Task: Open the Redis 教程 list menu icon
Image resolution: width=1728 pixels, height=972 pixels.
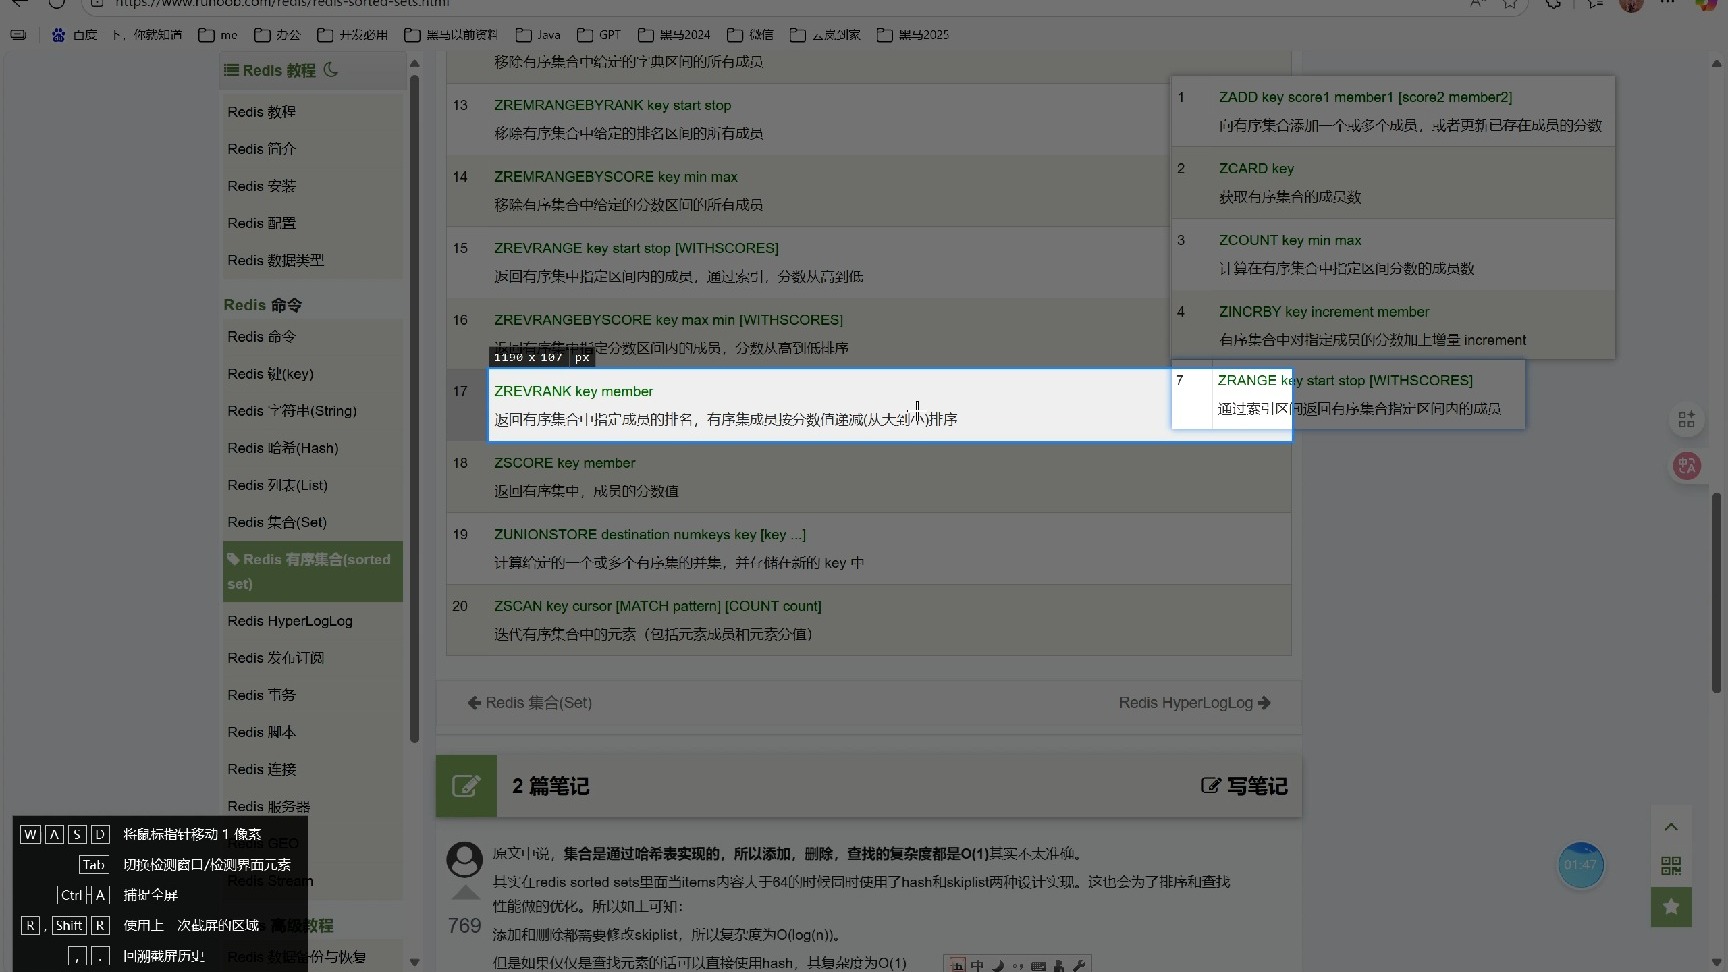Action: click(231, 70)
